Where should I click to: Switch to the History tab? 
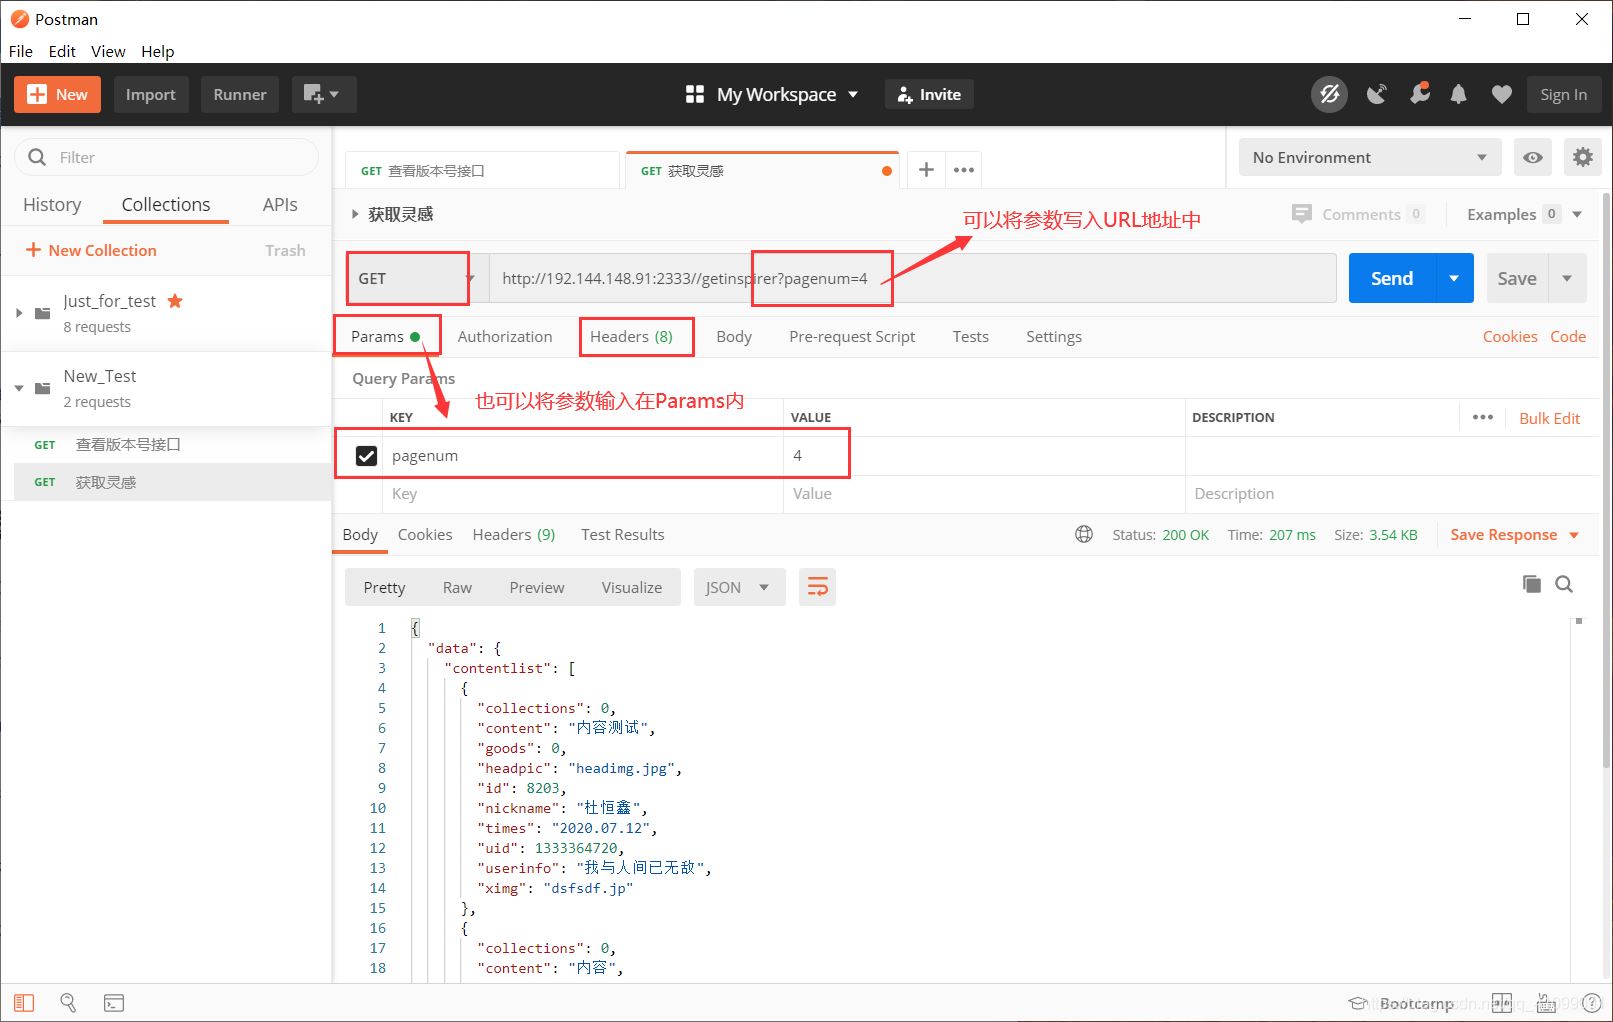pos(52,204)
